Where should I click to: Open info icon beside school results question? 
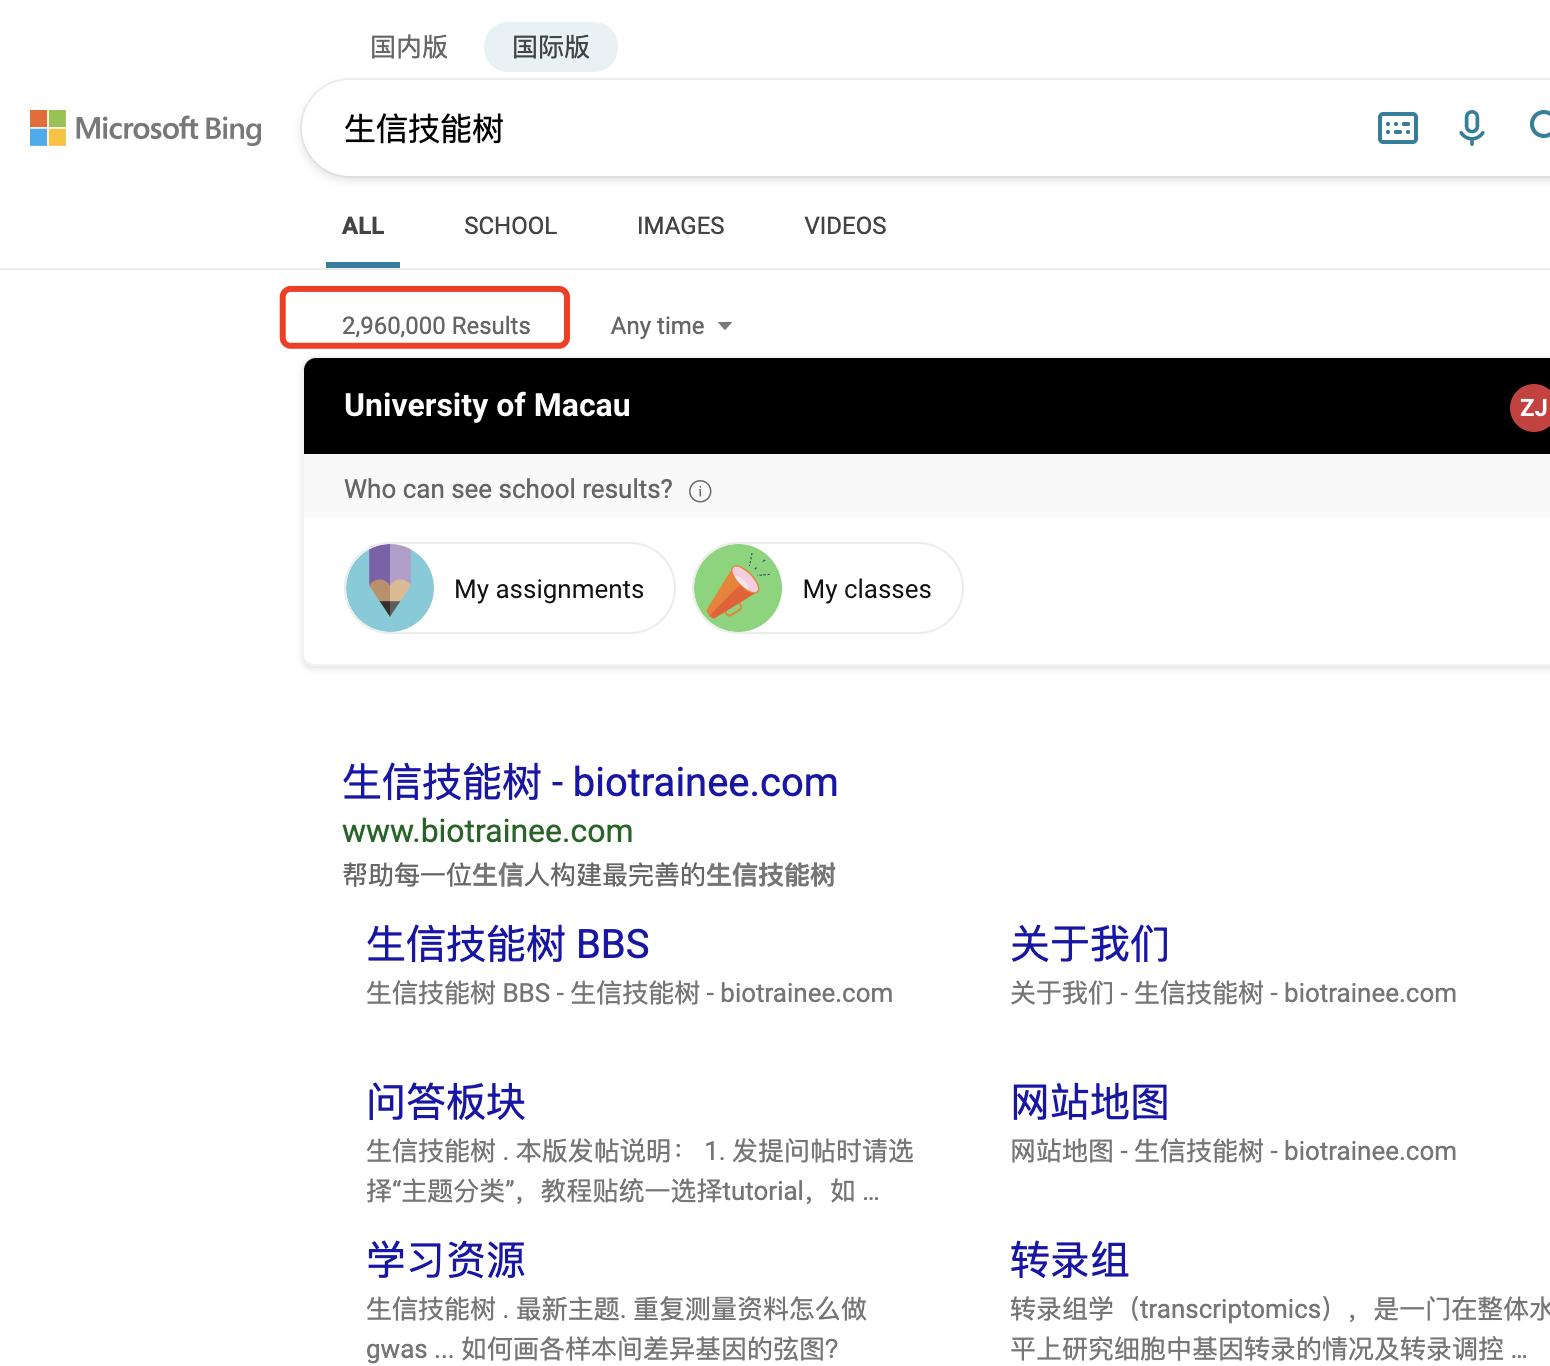700,491
